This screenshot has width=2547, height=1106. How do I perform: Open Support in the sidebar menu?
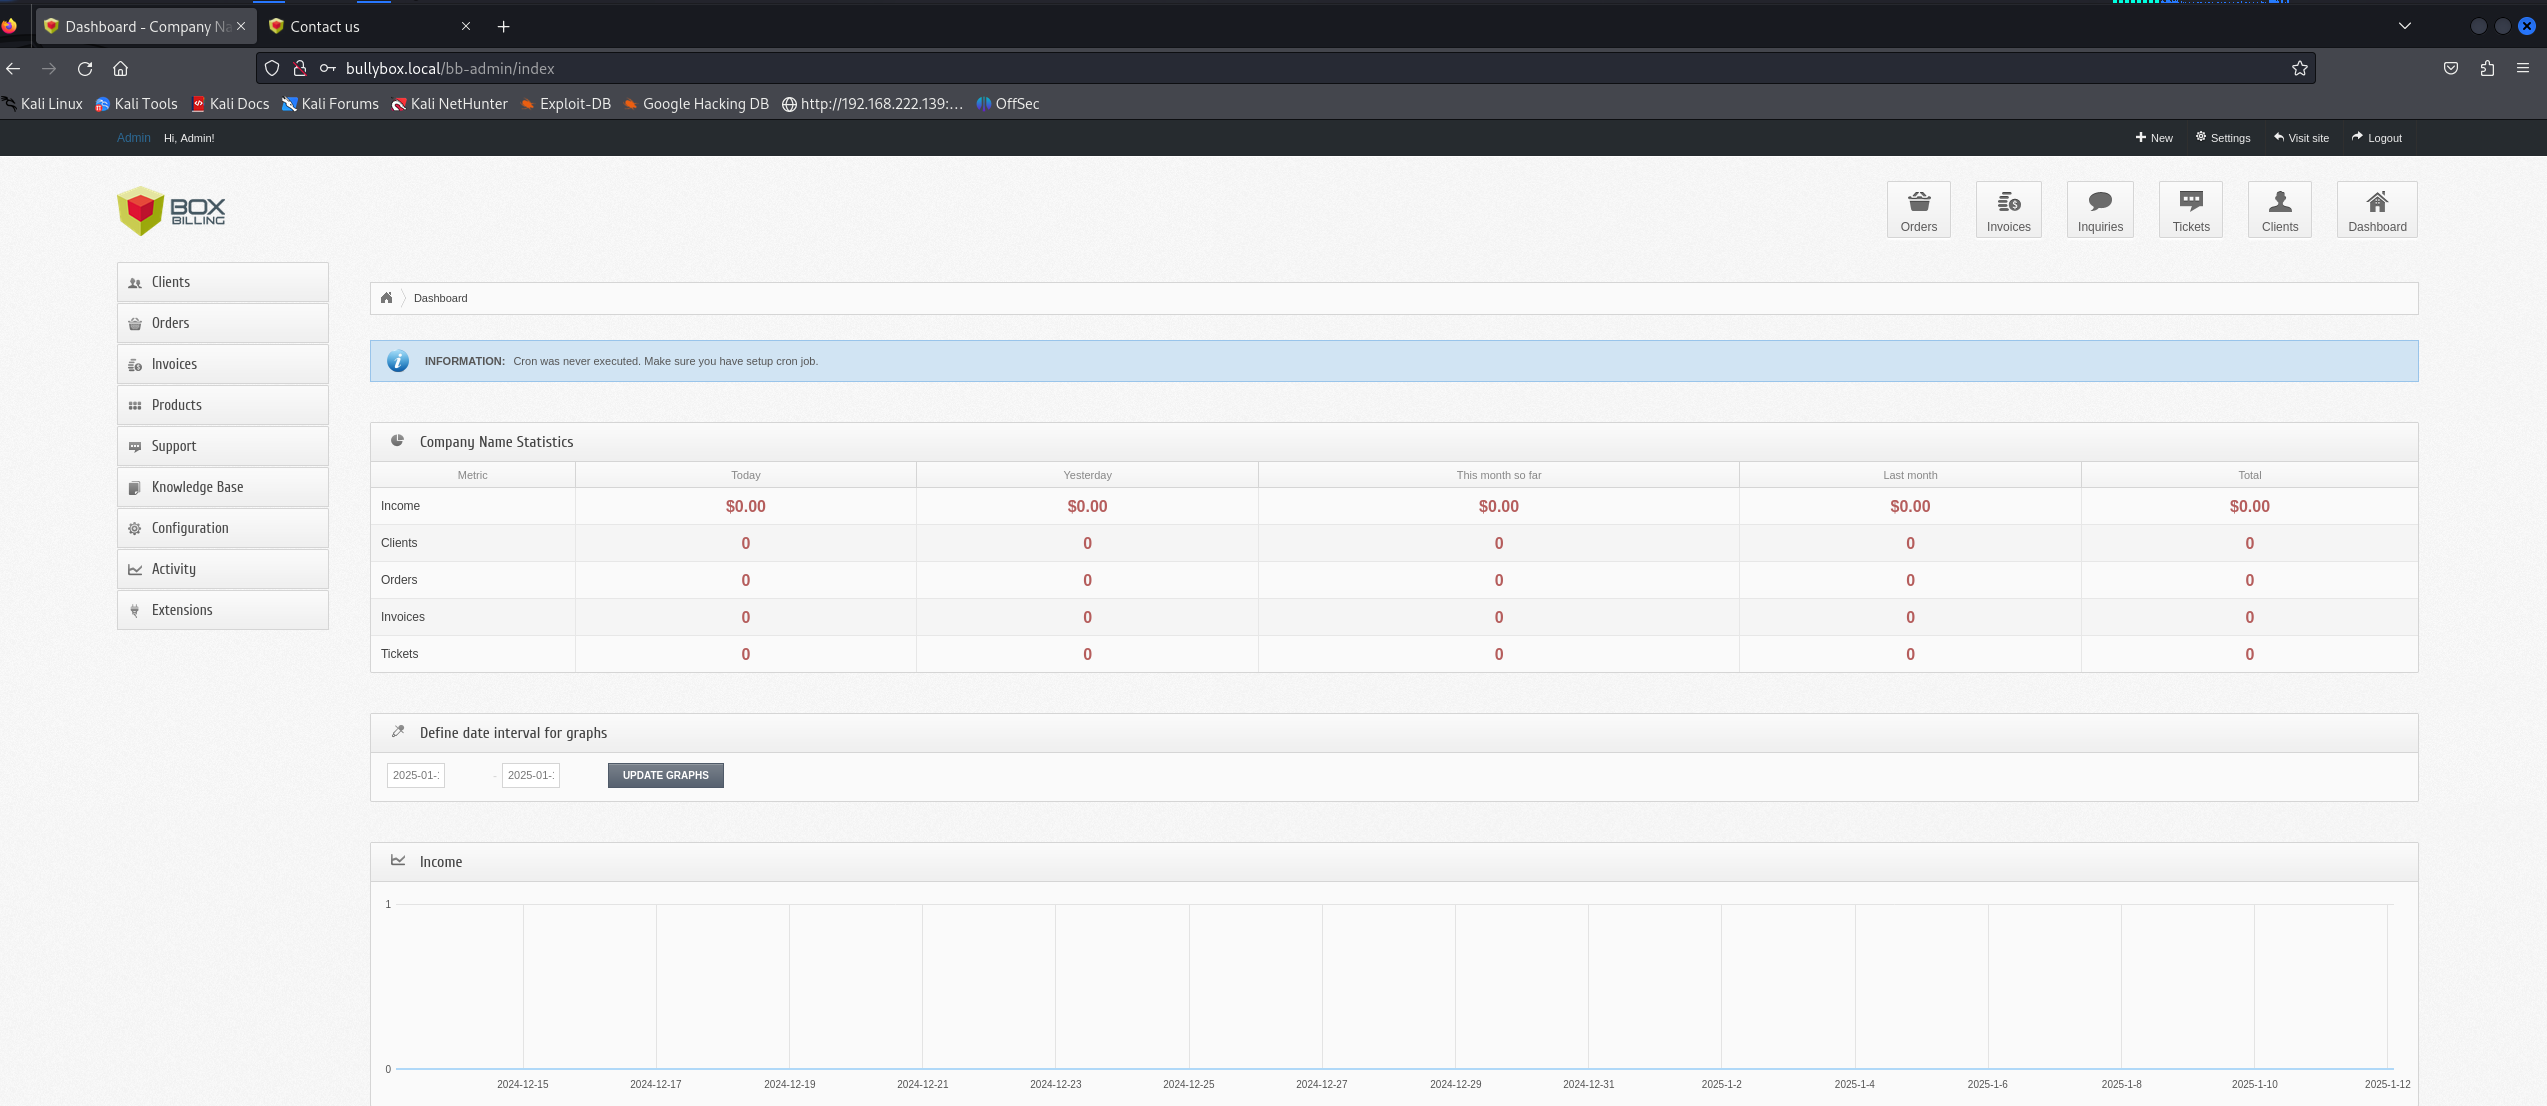[x=223, y=446]
